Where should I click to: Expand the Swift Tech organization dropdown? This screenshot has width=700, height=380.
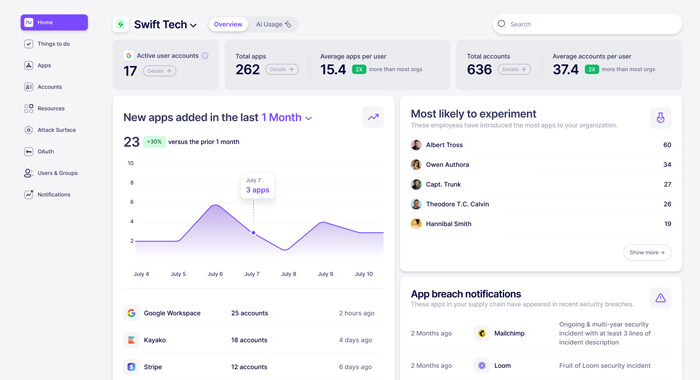click(x=165, y=25)
